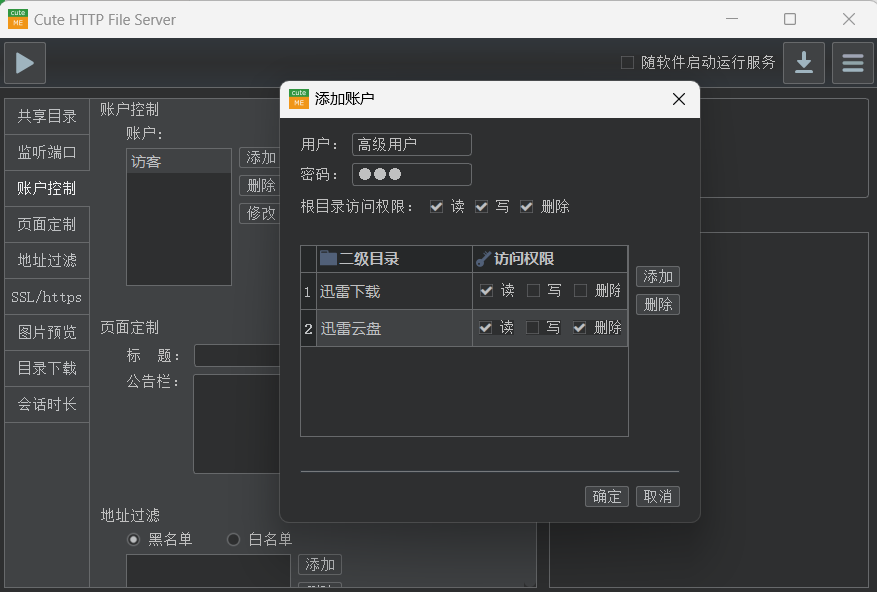Viewport: 877px width, 592px height.
Task: Click 删除 button beside account list
Action: coord(260,185)
